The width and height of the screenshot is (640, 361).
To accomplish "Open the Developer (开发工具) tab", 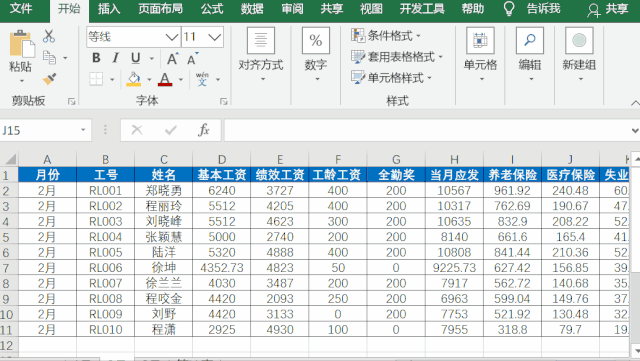I will click(x=422, y=9).
